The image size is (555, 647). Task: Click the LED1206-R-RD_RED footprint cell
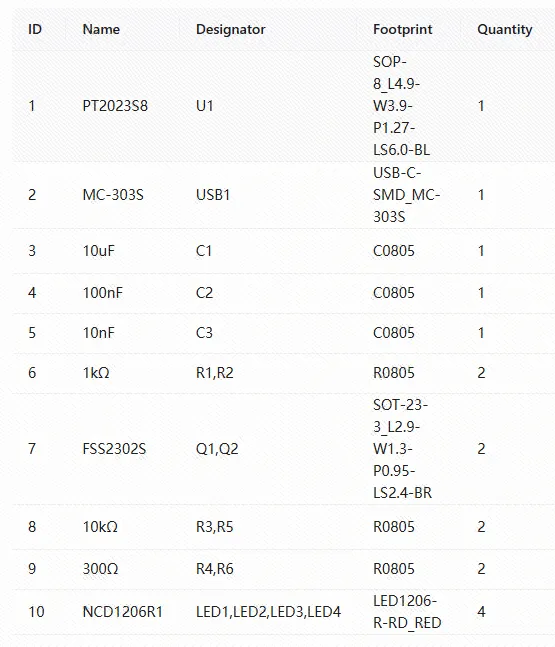[407, 612]
